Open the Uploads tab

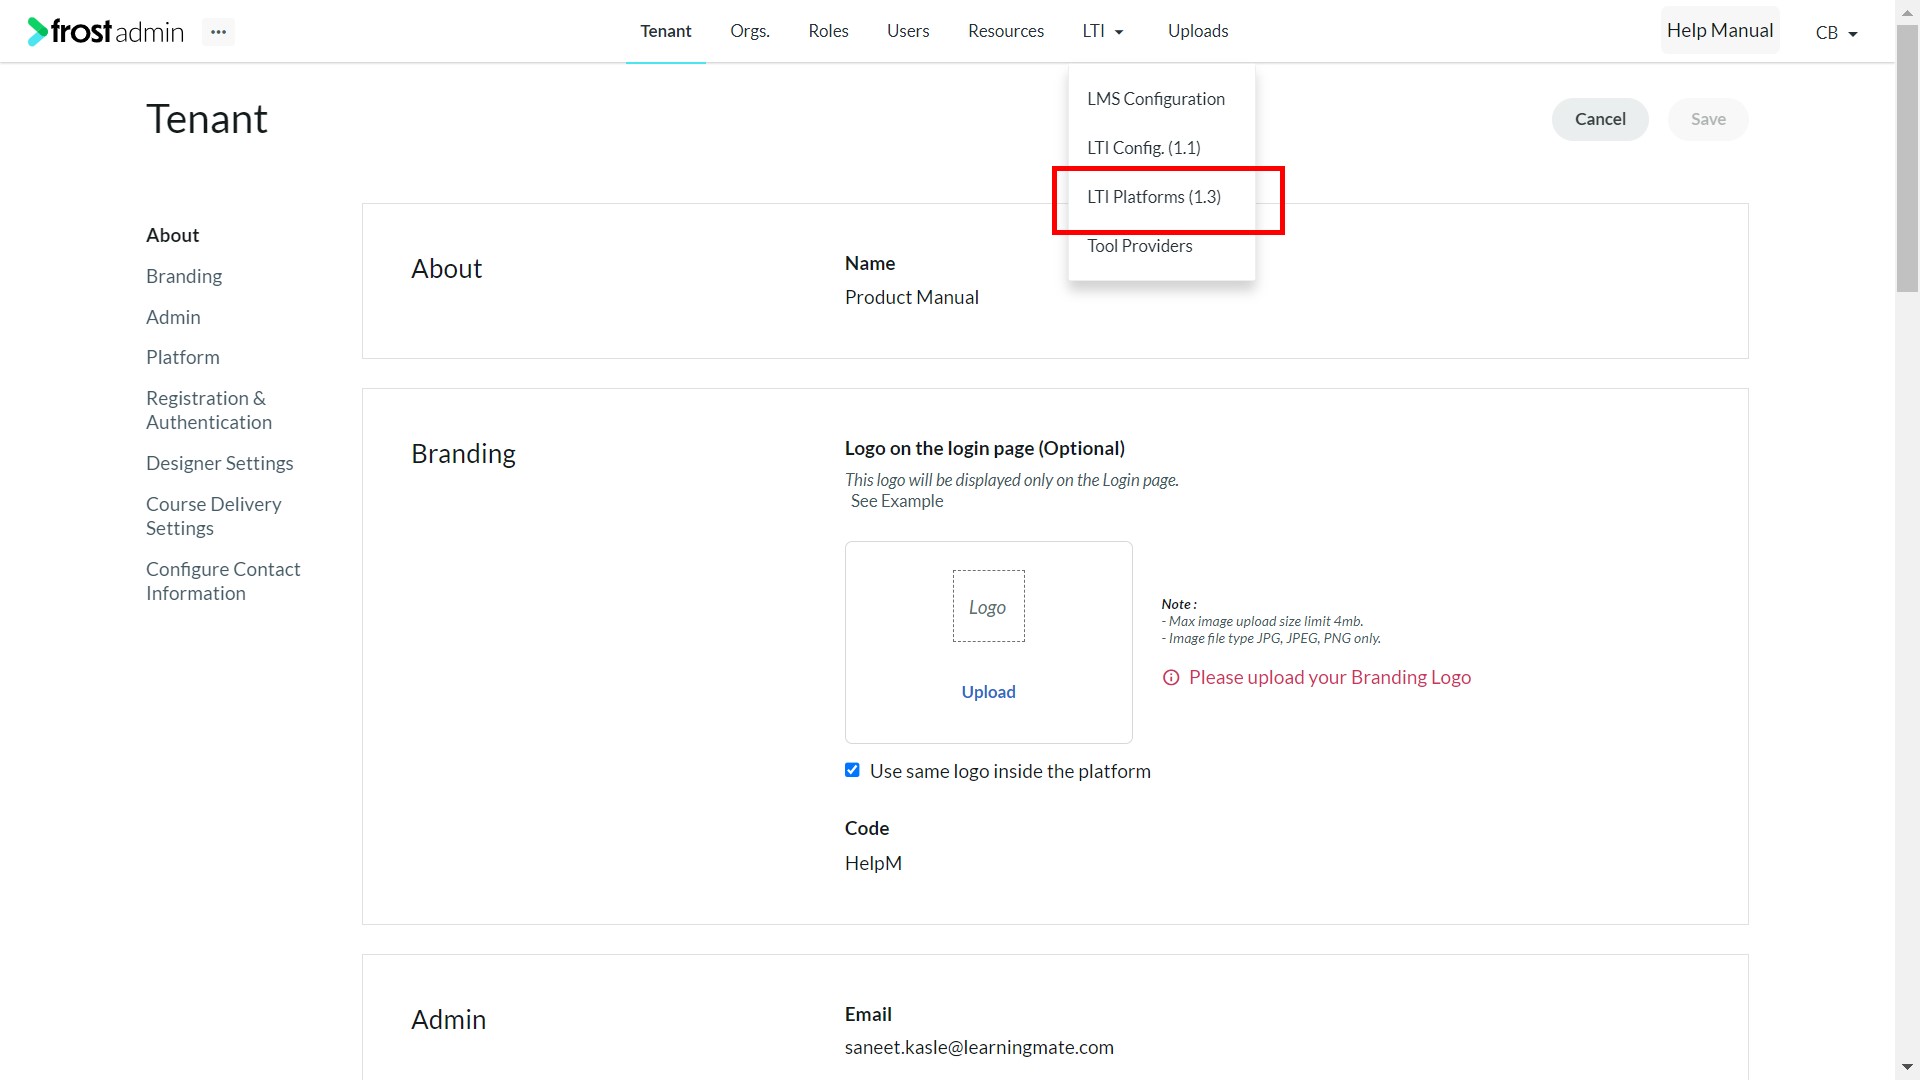(x=1198, y=31)
